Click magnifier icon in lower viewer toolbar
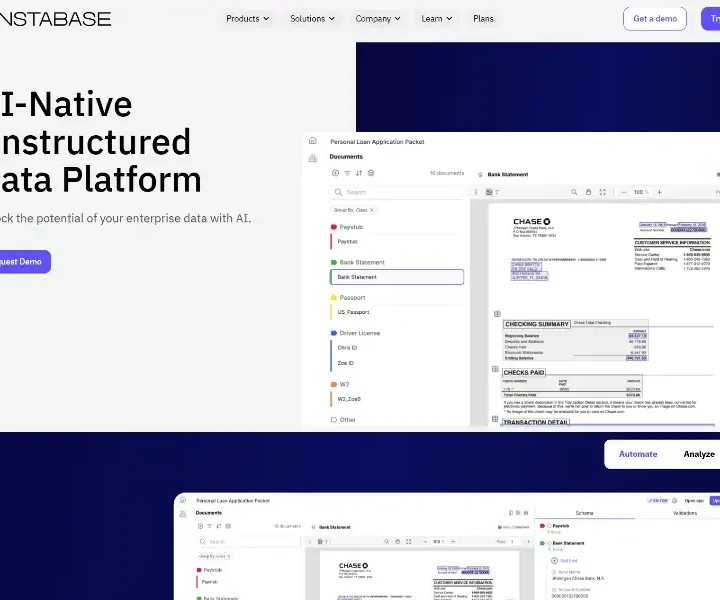 tap(387, 542)
